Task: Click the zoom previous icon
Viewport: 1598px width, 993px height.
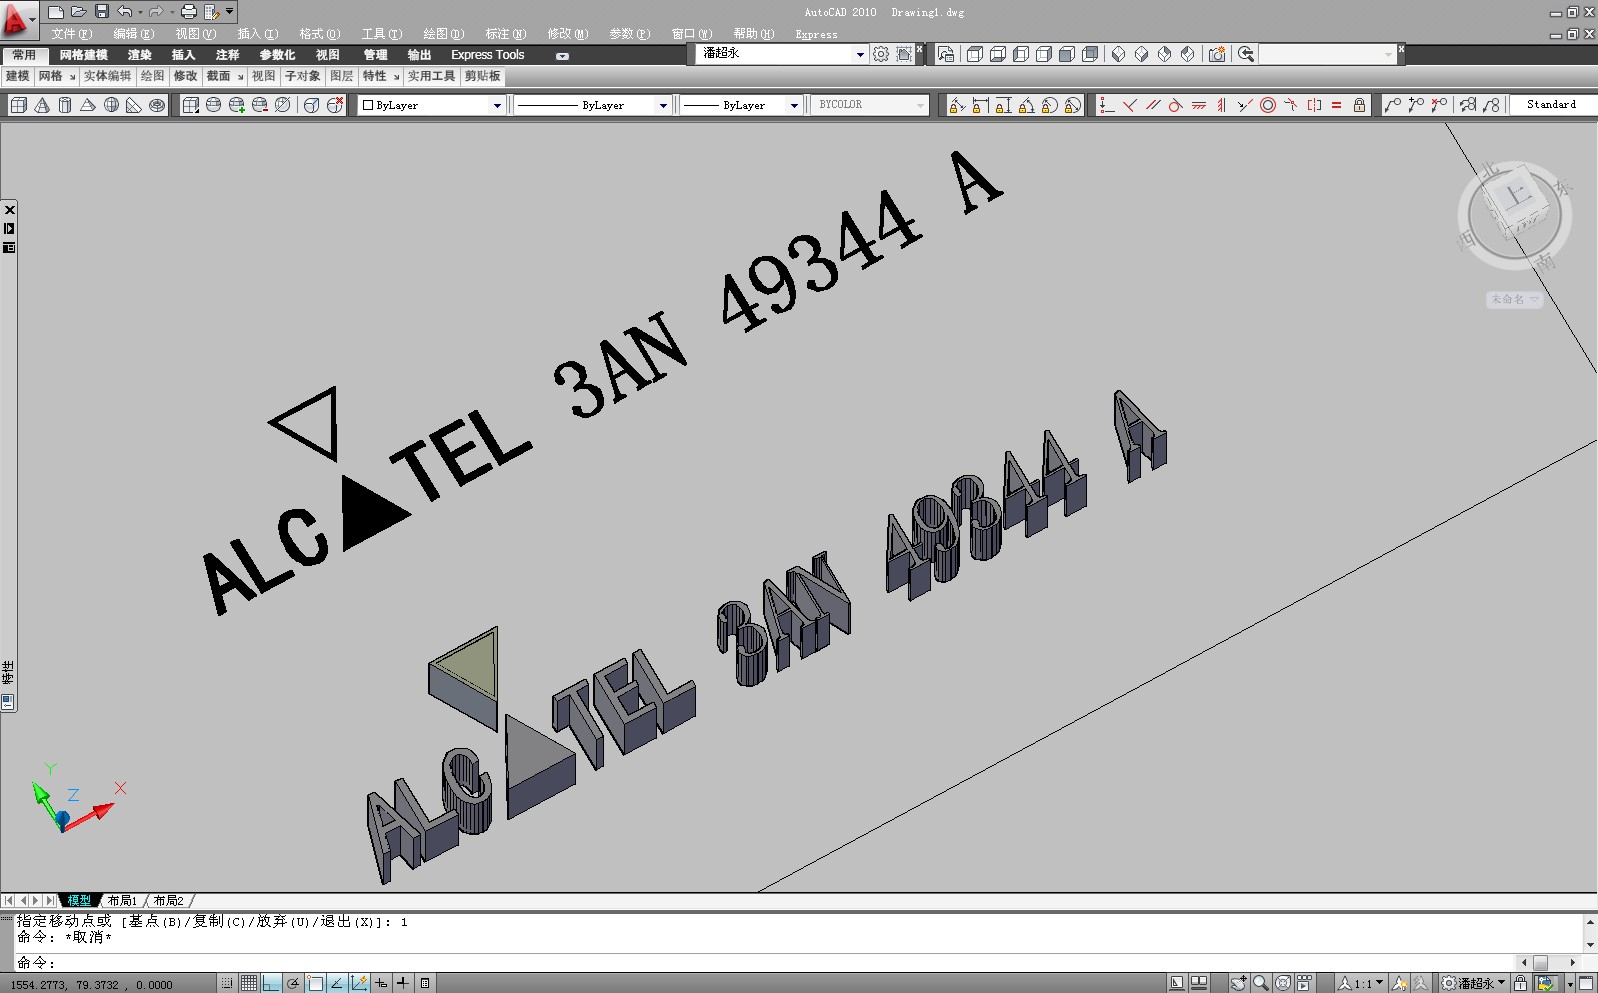Action: tap(1246, 54)
